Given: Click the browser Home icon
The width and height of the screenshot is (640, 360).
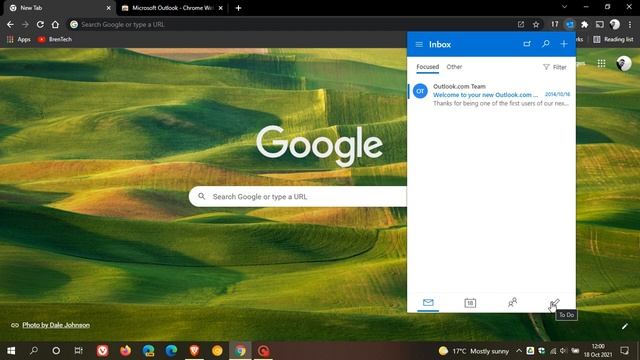Looking at the screenshot, I should click(55, 24).
